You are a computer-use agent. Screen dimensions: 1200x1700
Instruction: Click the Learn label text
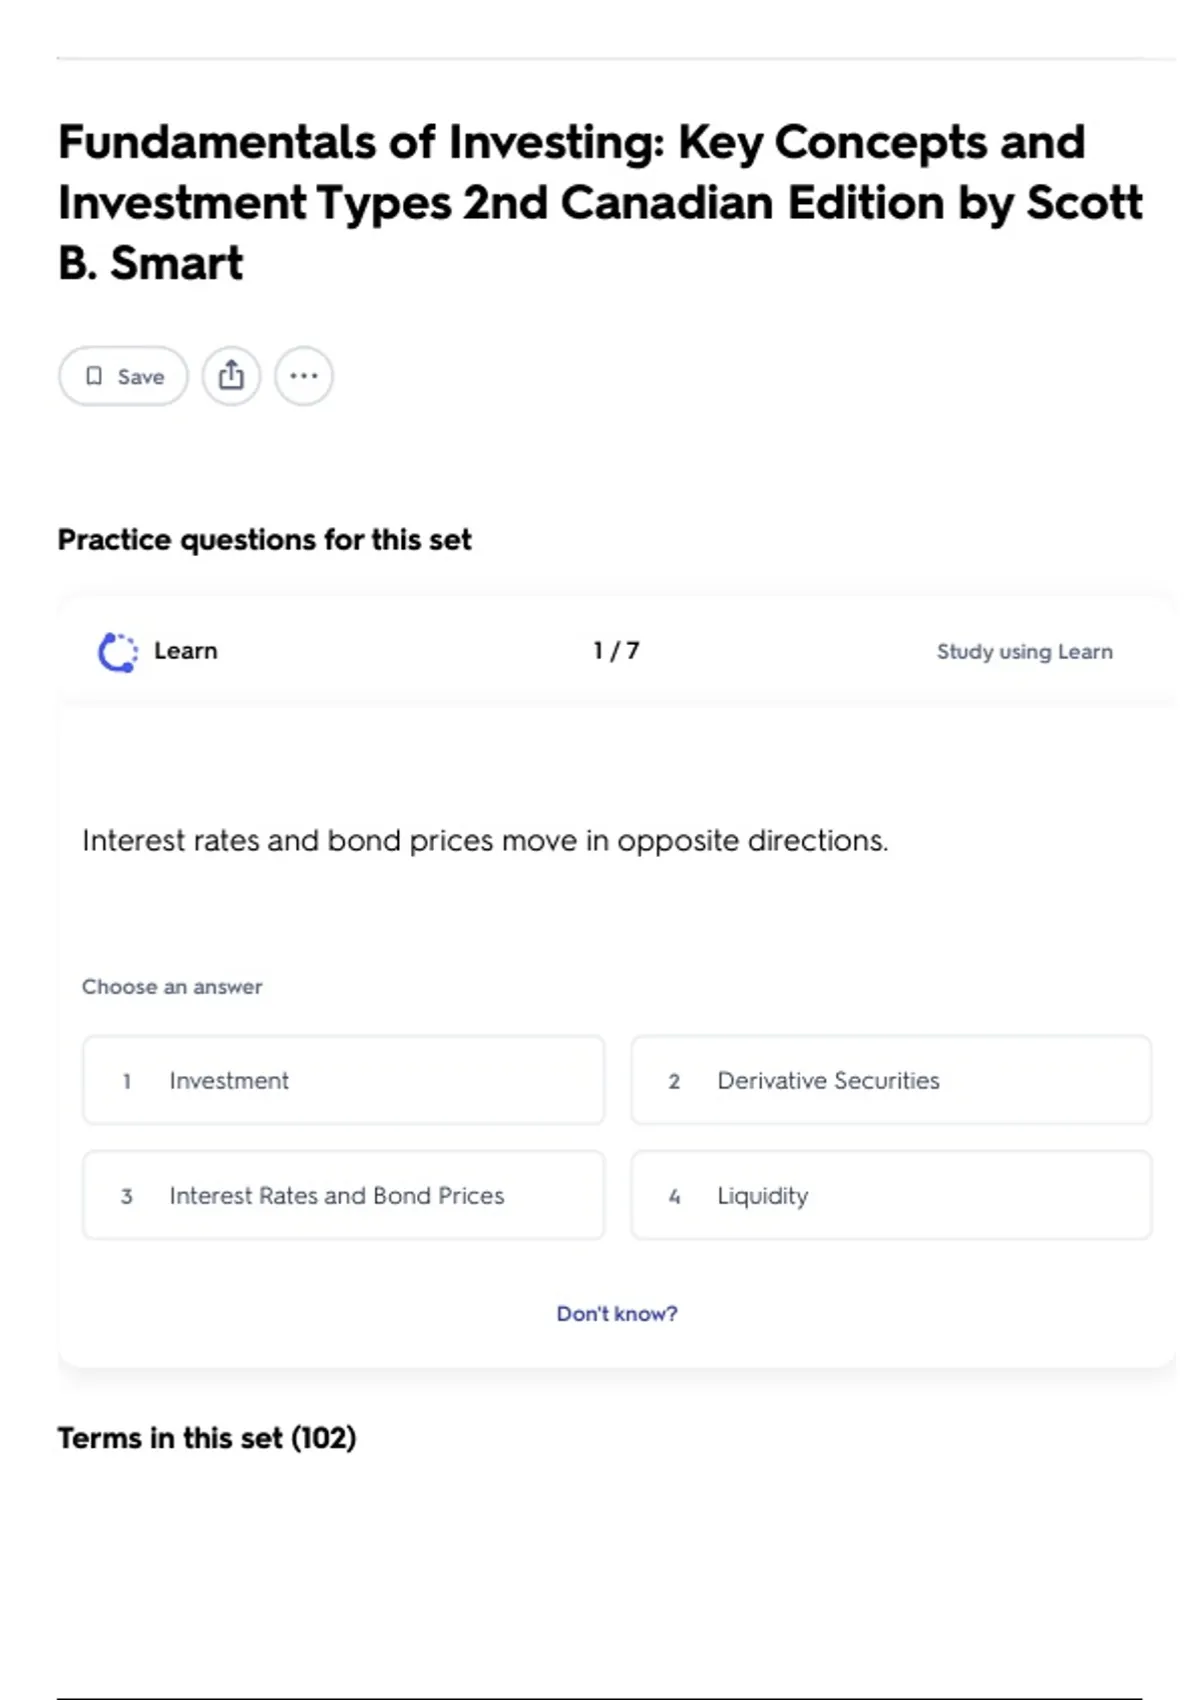pos(186,651)
